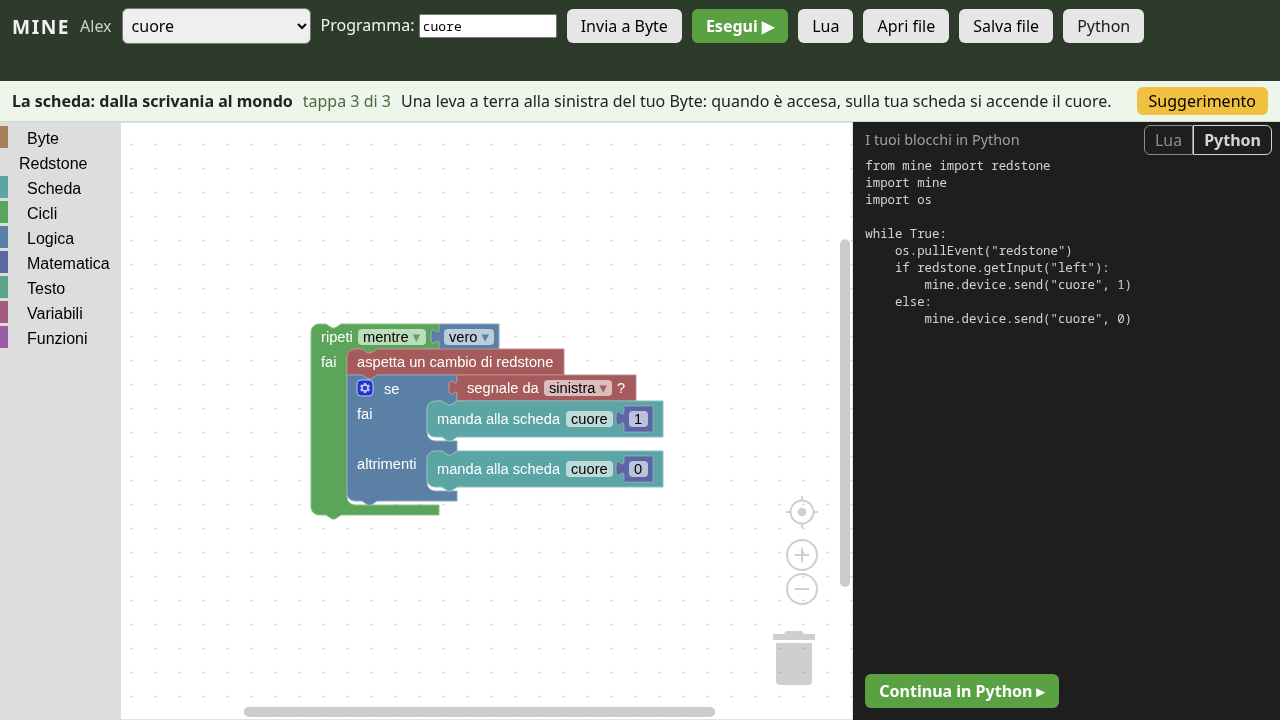This screenshot has width=1280, height=720.
Task: Show the Suggerimento hint
Action: click(x=1202, y=101)
